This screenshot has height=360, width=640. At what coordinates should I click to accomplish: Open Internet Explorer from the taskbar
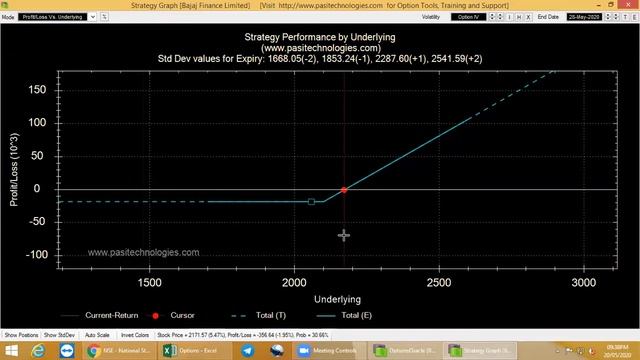click(38, 351)
